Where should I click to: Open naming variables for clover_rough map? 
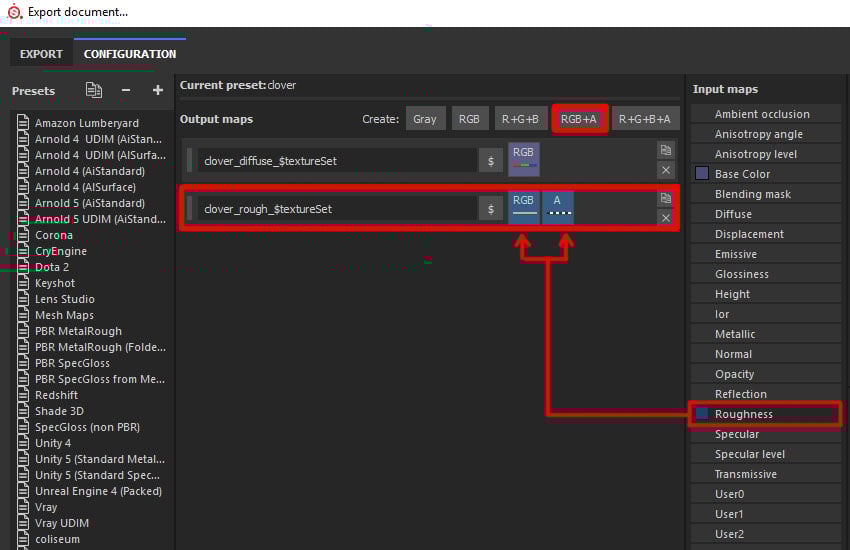click(x=491, y=209)
